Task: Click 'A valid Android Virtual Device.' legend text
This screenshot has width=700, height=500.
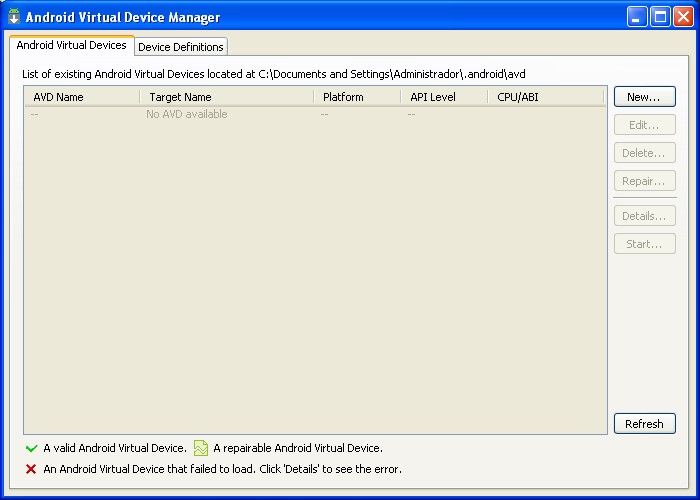Action: (115, 448)
